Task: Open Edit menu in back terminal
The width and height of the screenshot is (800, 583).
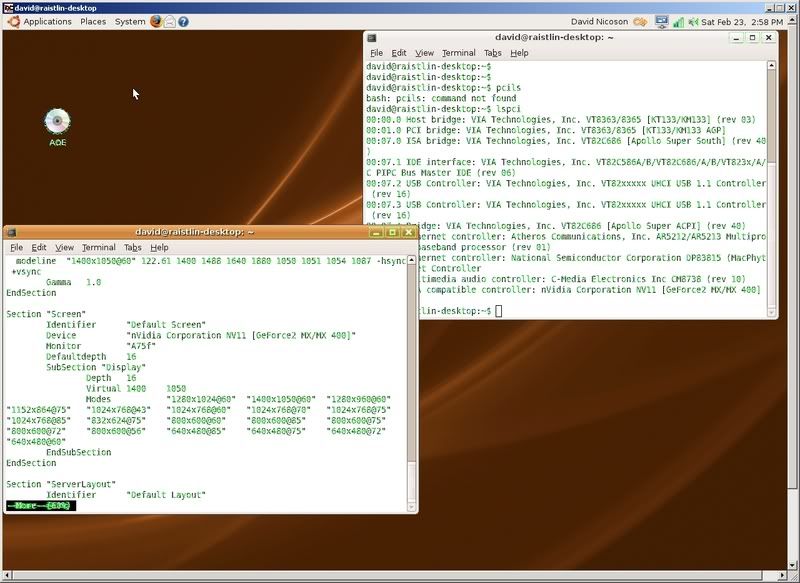Action: (x=399, y=53)
